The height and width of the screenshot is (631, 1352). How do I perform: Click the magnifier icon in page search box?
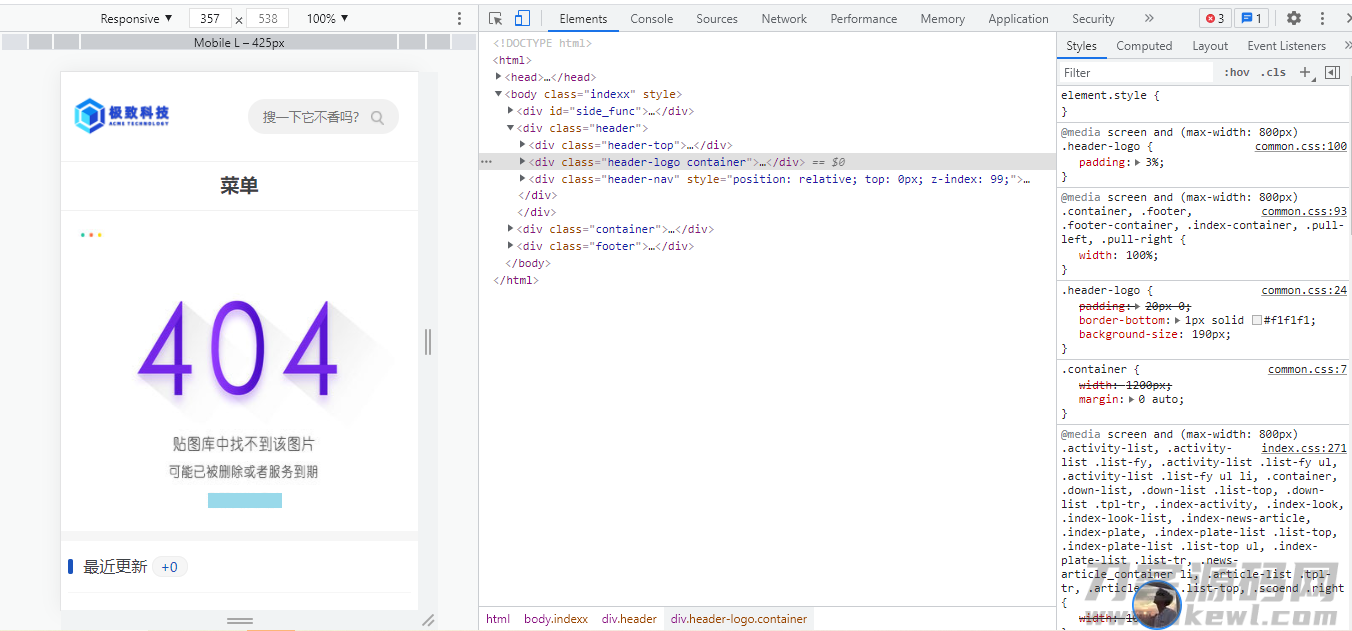[x=377, y=117]
